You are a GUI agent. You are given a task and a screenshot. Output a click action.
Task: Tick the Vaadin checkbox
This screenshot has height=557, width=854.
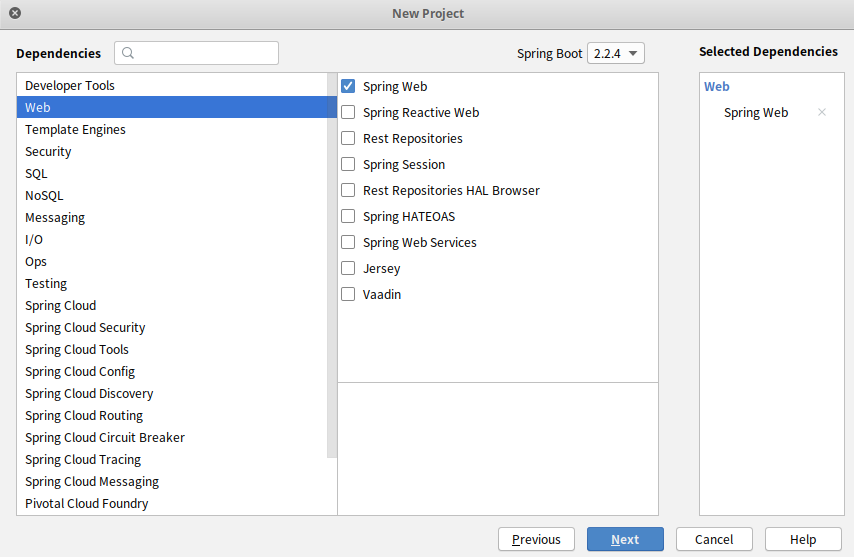coord(348,295)
